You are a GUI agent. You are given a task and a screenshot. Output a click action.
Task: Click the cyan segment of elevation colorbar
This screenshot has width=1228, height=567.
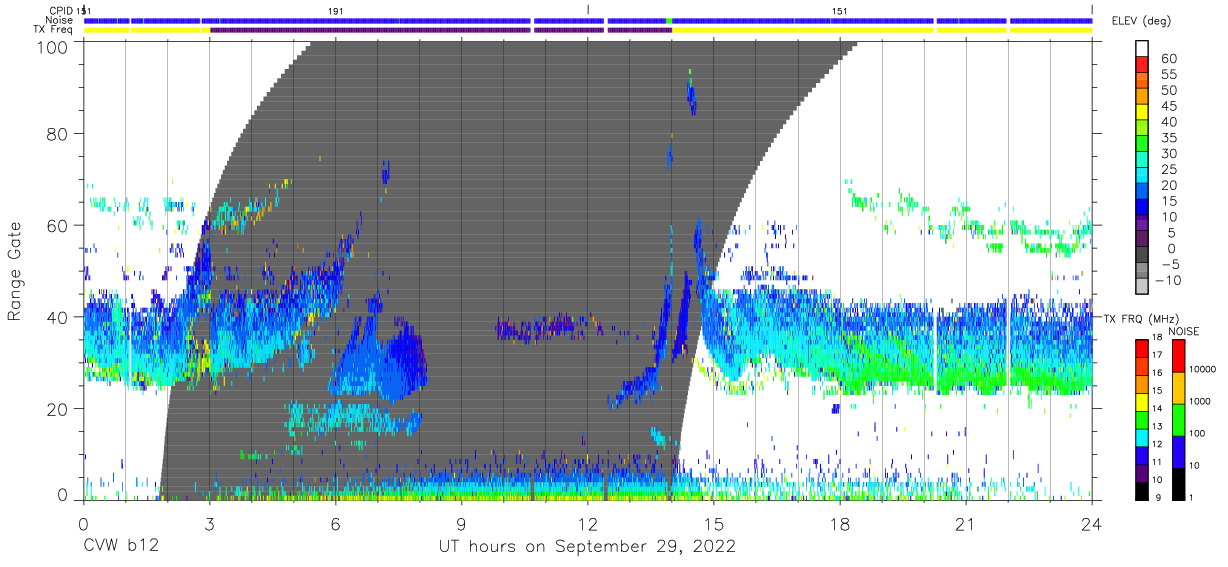[x=1144, y=177]
